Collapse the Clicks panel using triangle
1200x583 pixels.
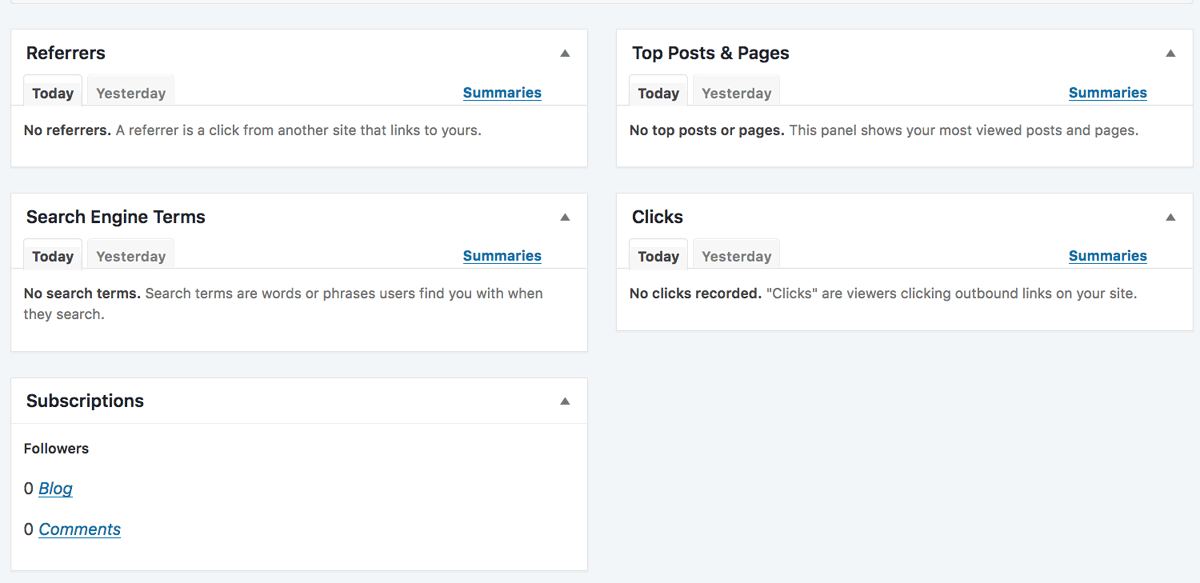pos(1171,217)
